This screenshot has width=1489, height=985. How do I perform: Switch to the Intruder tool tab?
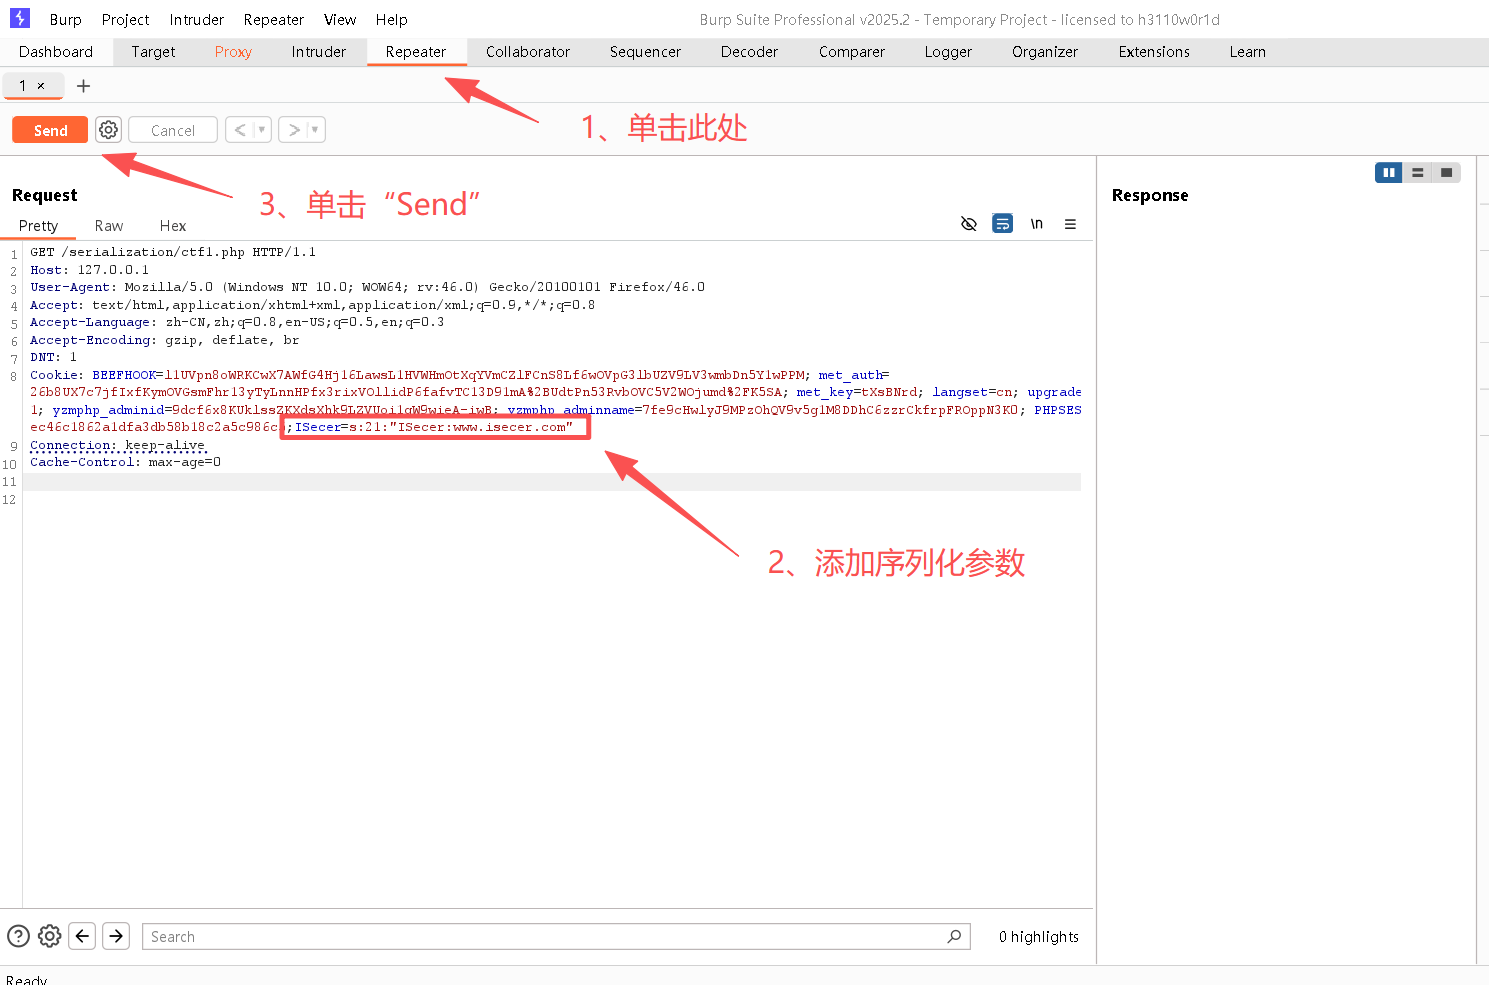(319, 52)
